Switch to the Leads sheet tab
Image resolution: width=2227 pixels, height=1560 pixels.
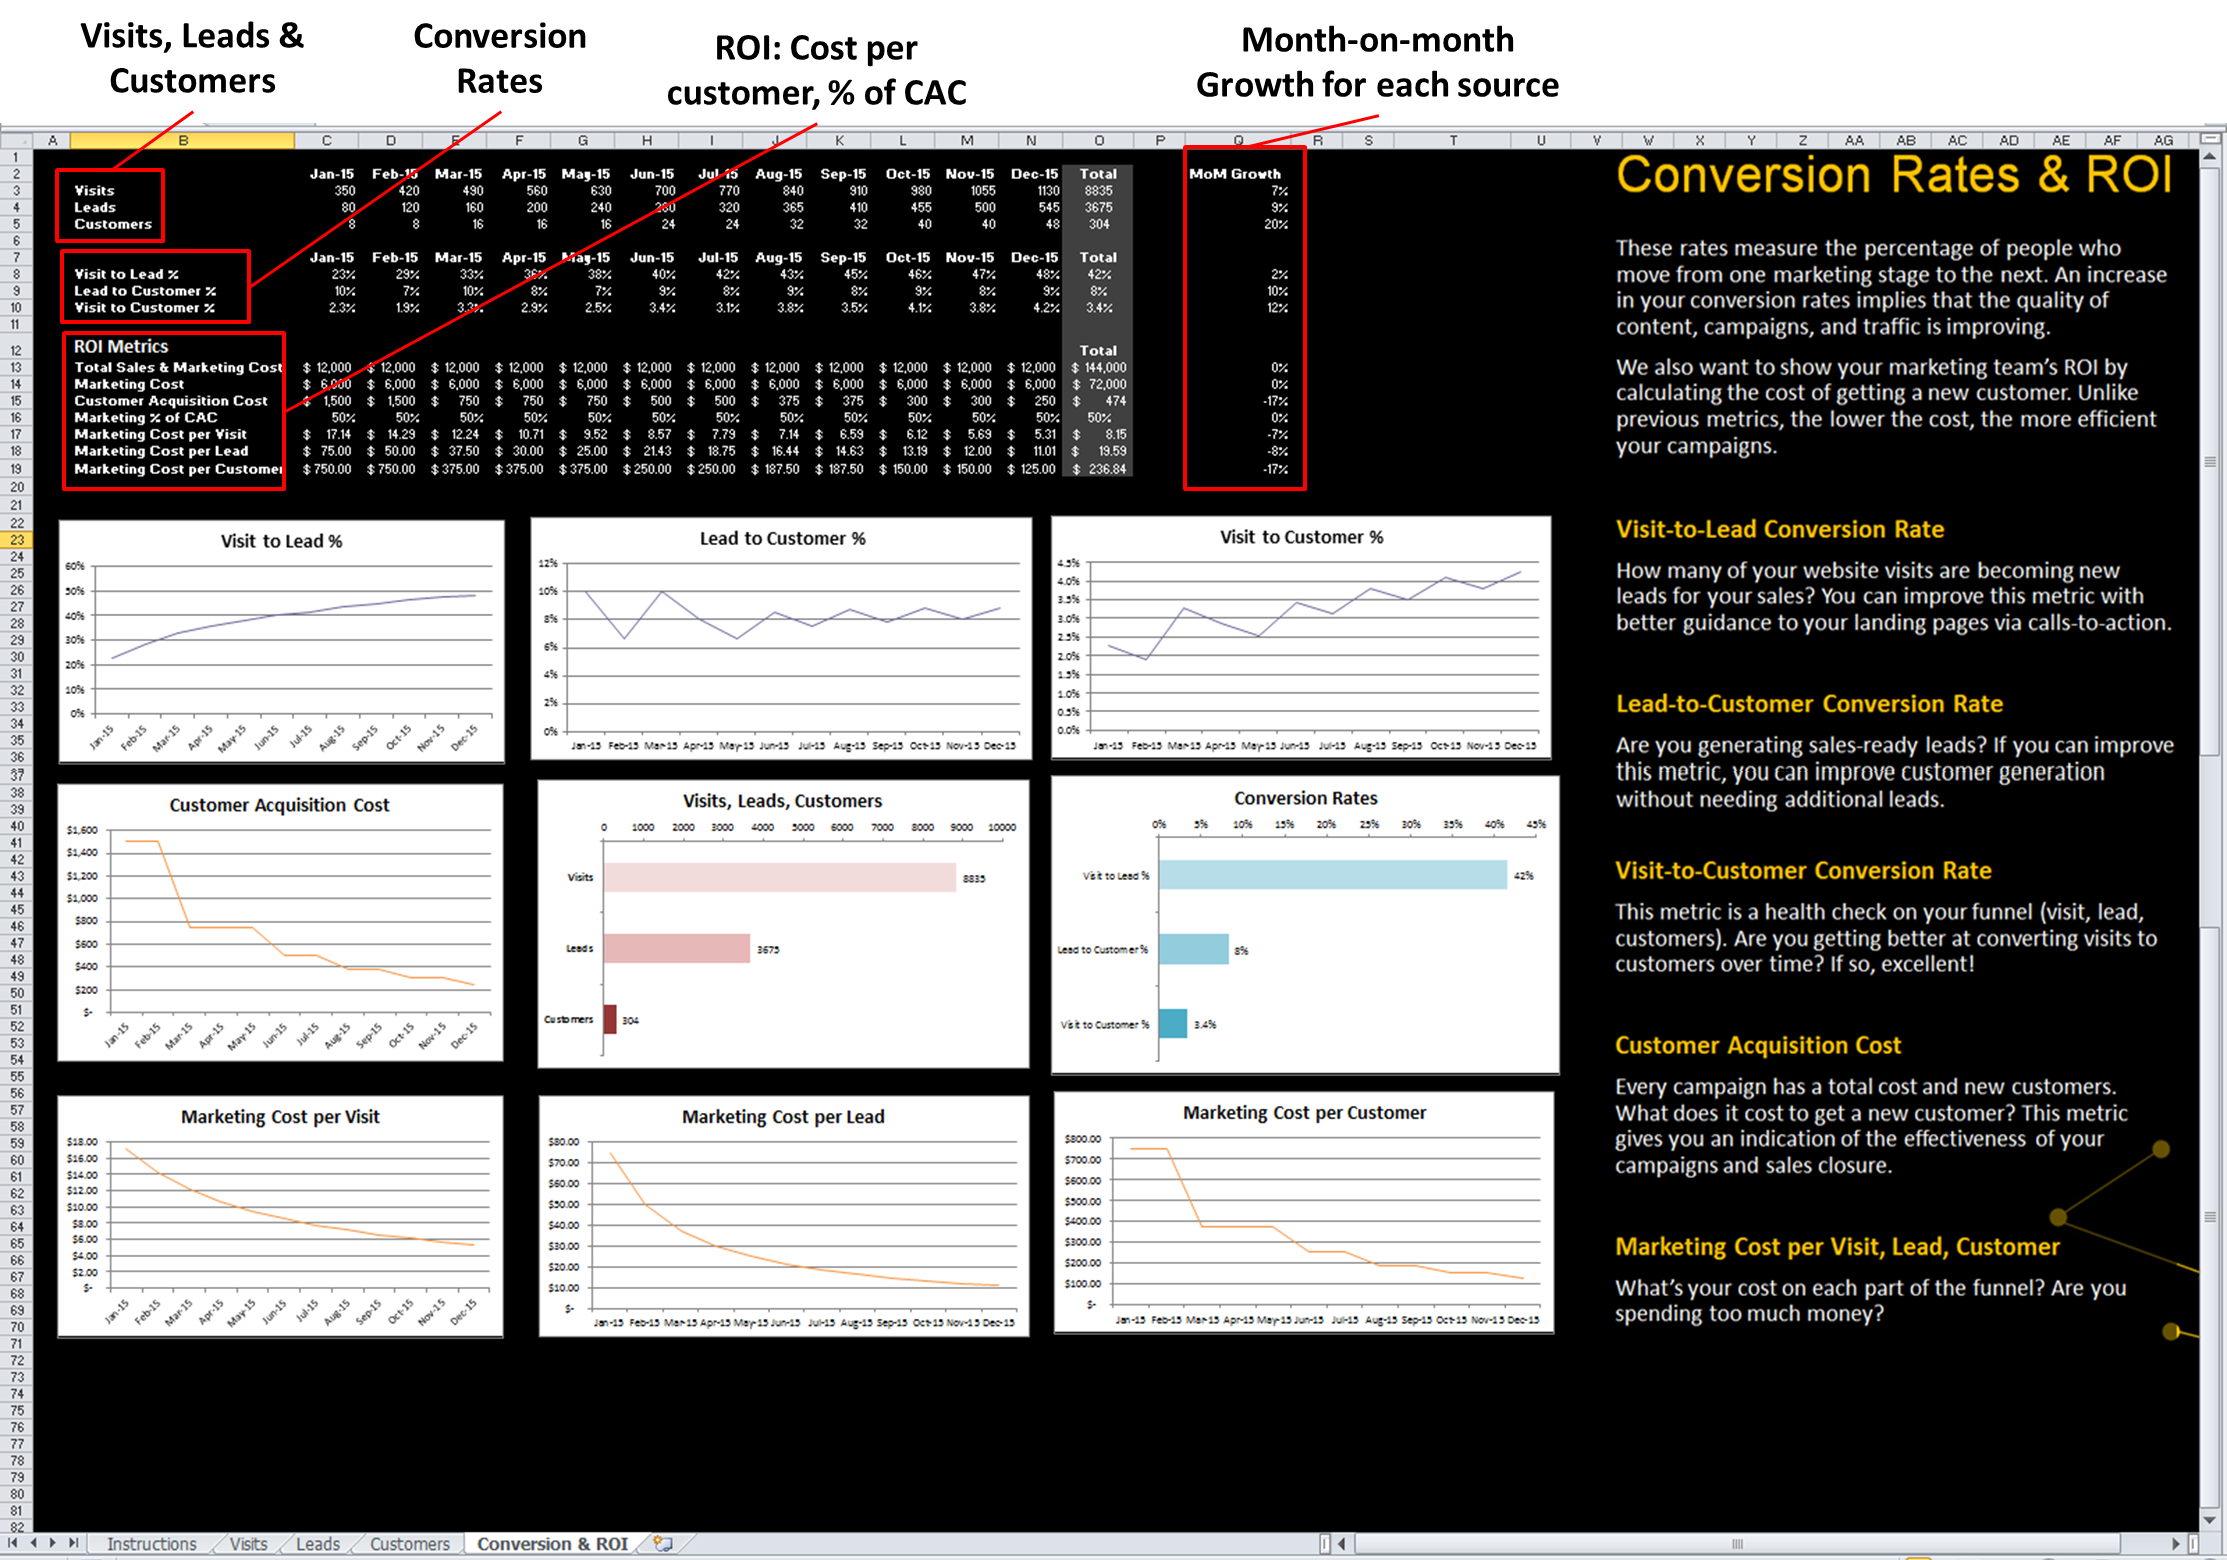click(318, 1543)
